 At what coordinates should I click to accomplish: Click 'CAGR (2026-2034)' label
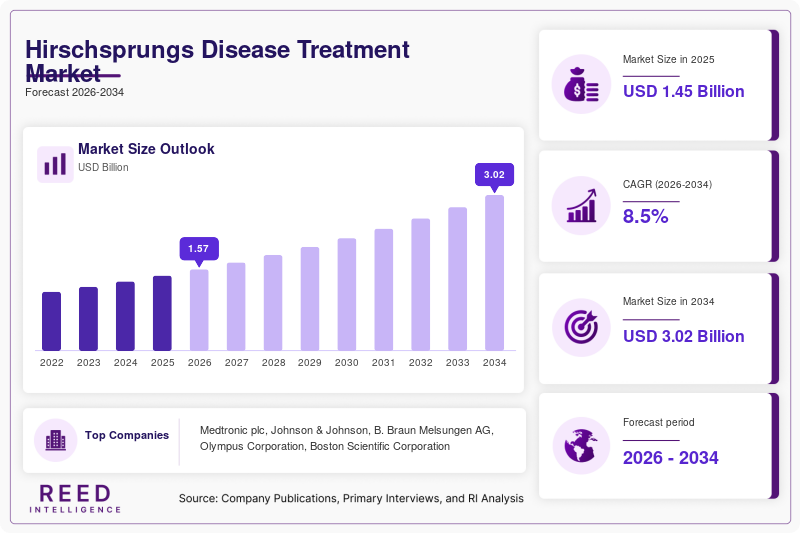click(x=667, y=184)
